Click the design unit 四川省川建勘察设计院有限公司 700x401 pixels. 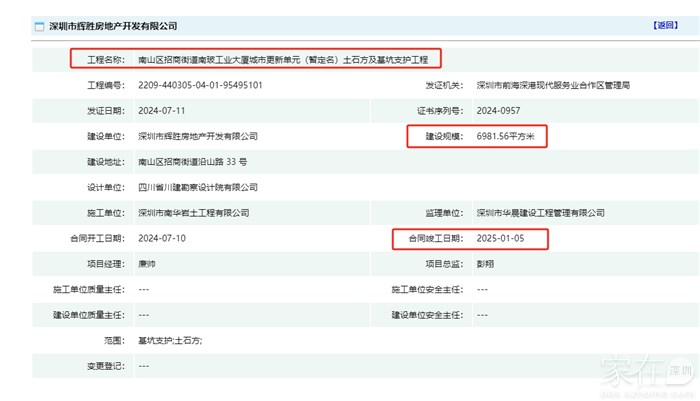pos(197,187)
